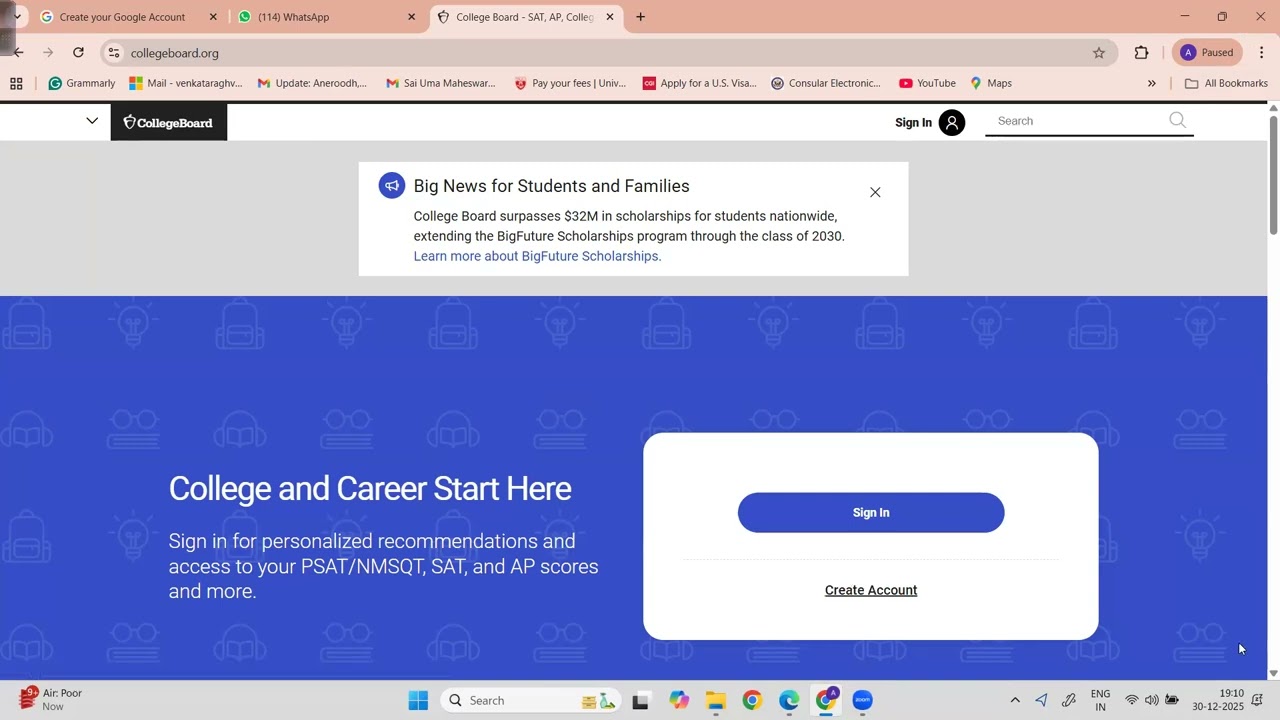Open the Maps bookmark

991,83
